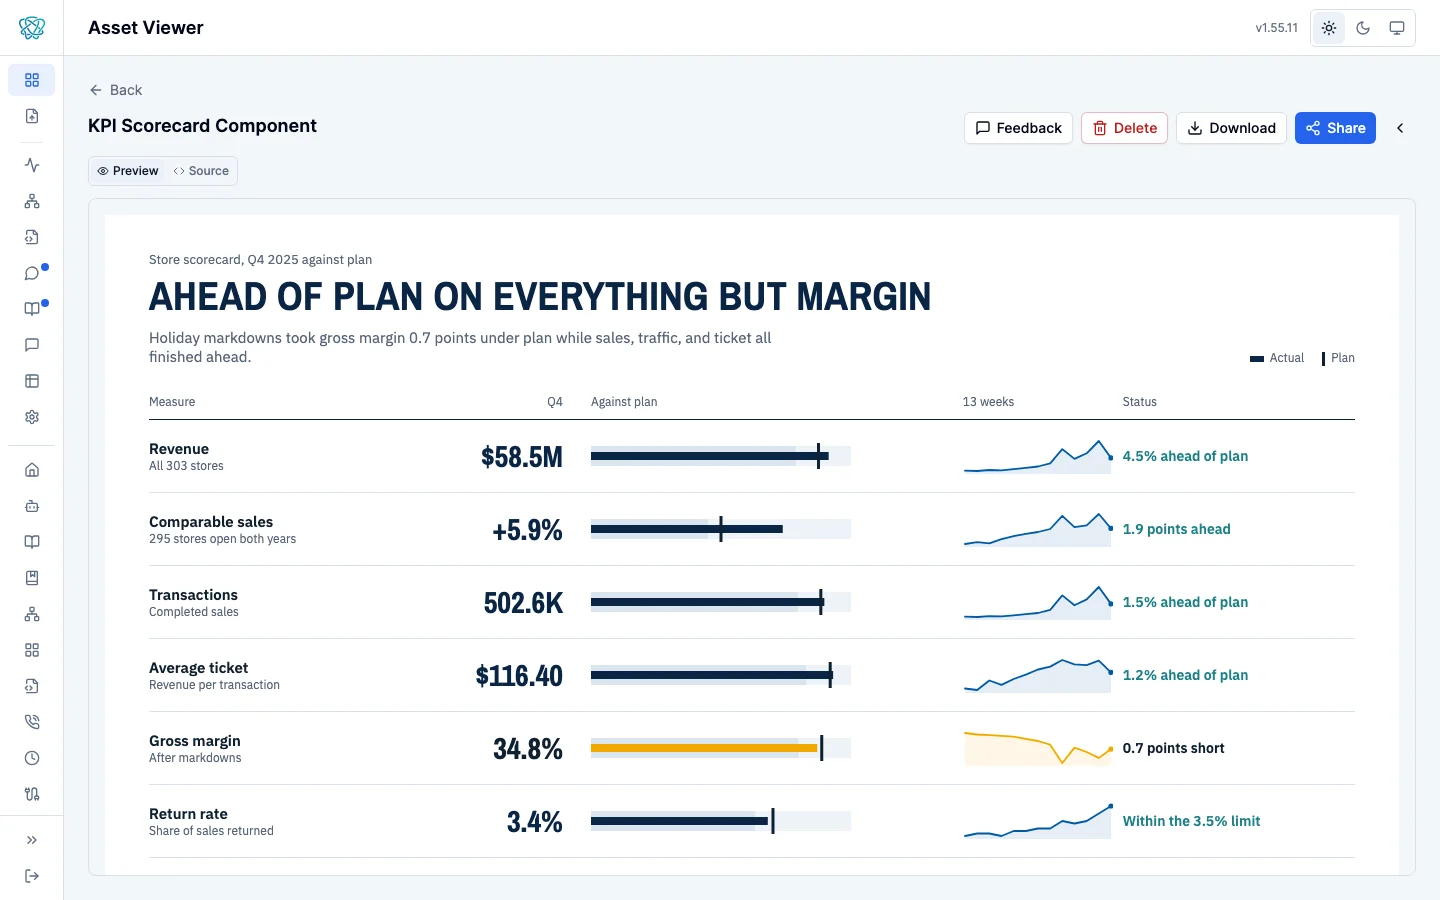Open the robot icon in sidebar
This screenshot has width=1440, height=900.
point(32,506)
